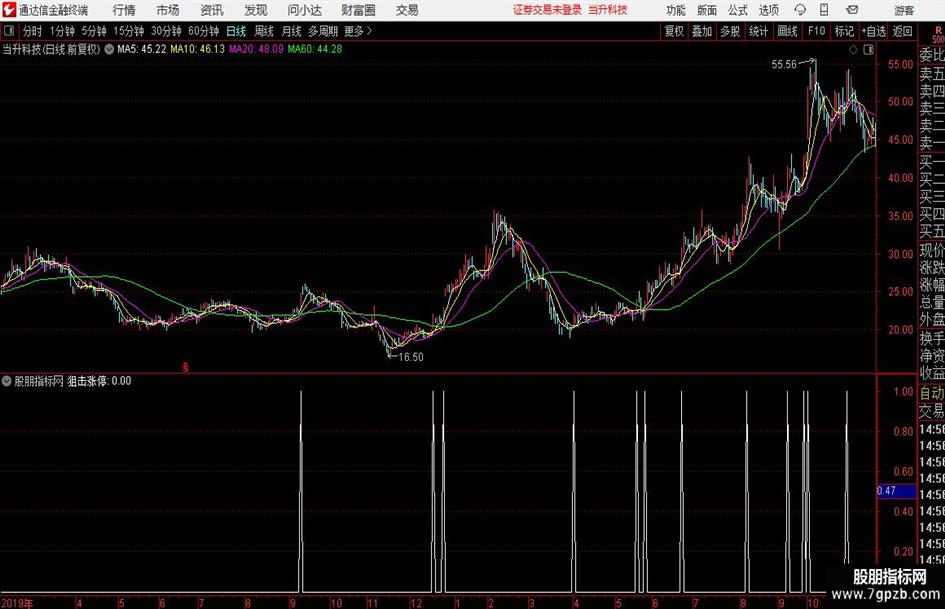Click 狙击涨停: 0.00 indicator label

(99, 381)
